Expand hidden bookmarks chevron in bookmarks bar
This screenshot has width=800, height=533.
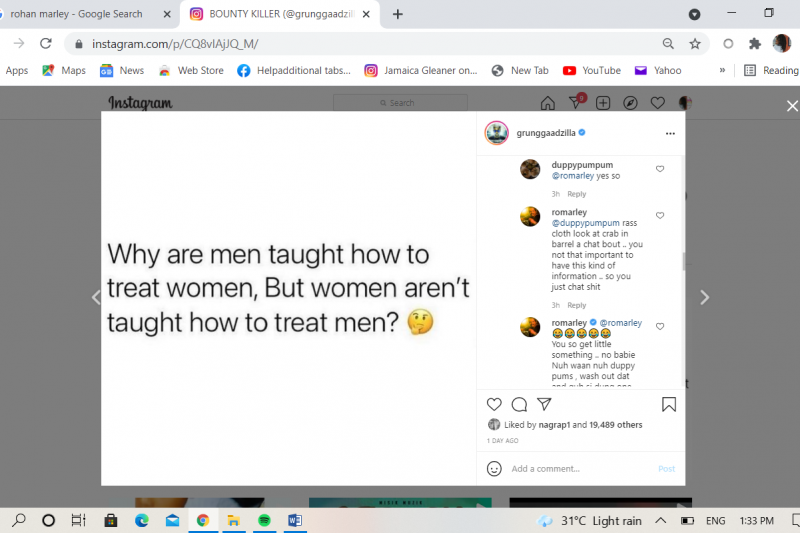(x=722, y=70)
